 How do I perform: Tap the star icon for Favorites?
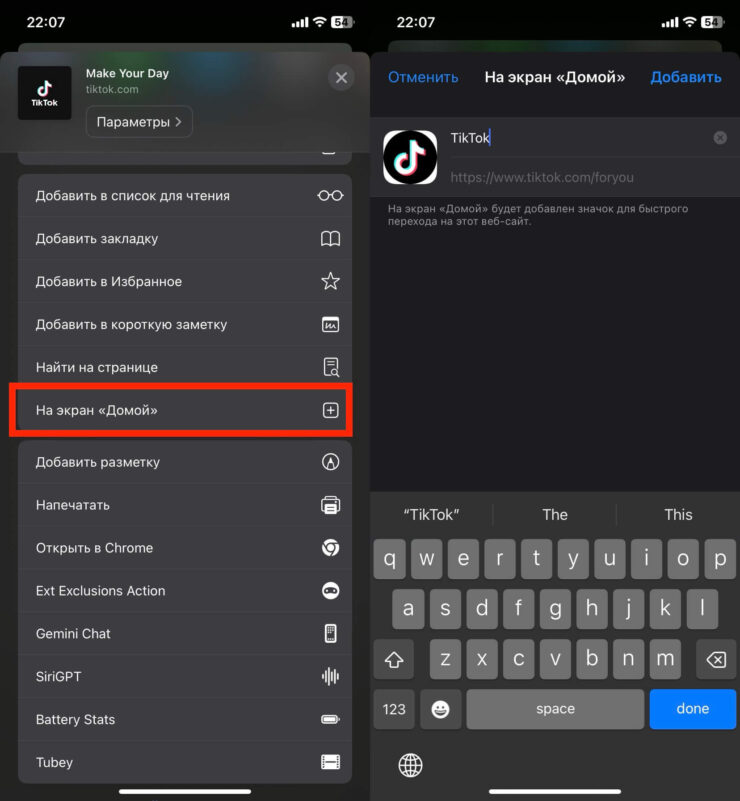(330, 282)
